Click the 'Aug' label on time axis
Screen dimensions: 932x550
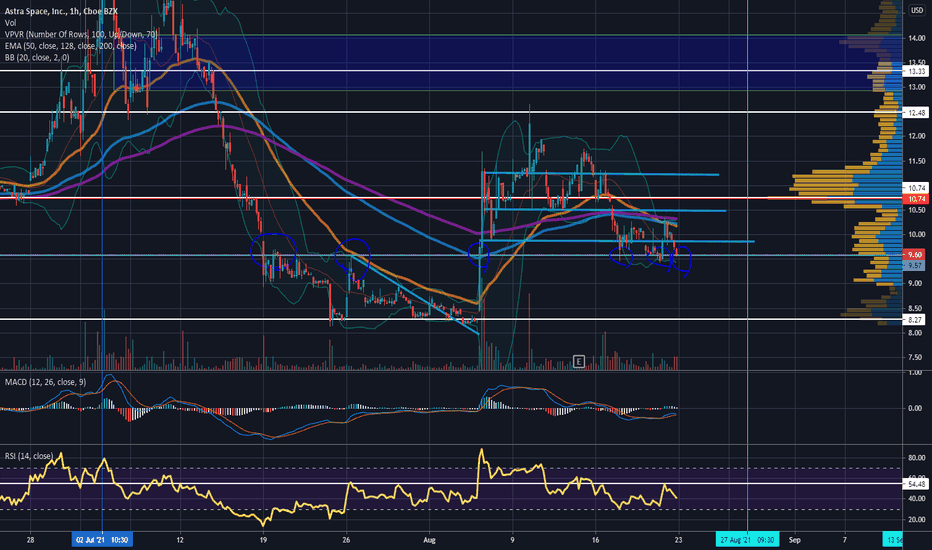[429, 540]
